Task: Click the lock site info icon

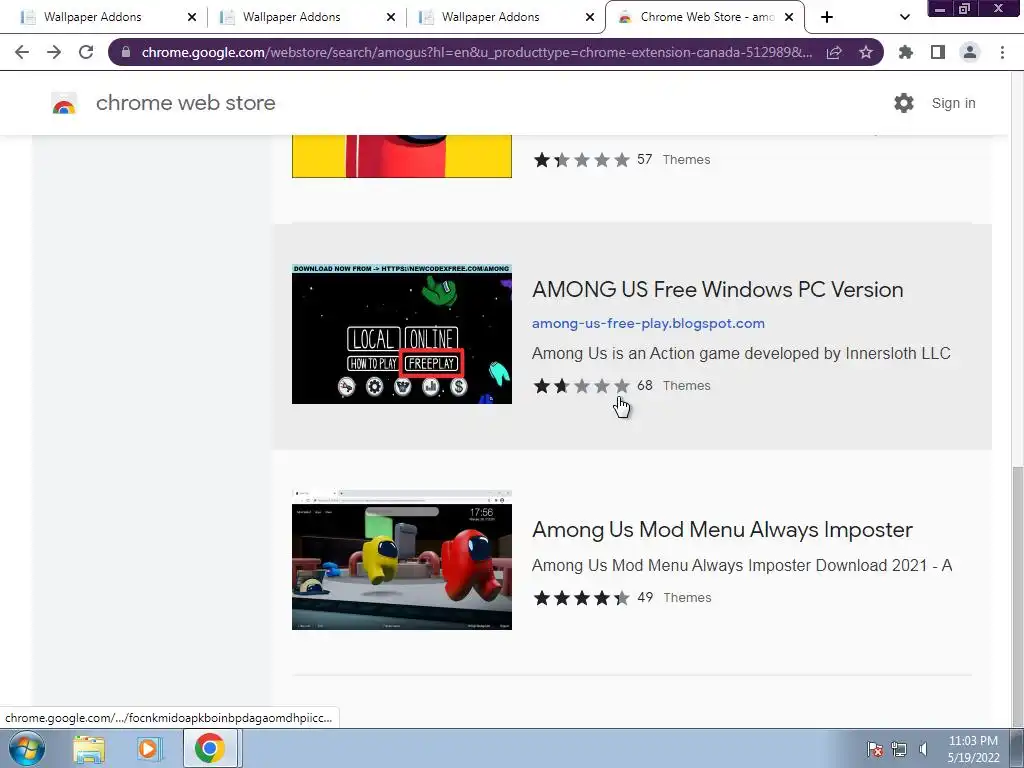Action: tap(126, 52)
